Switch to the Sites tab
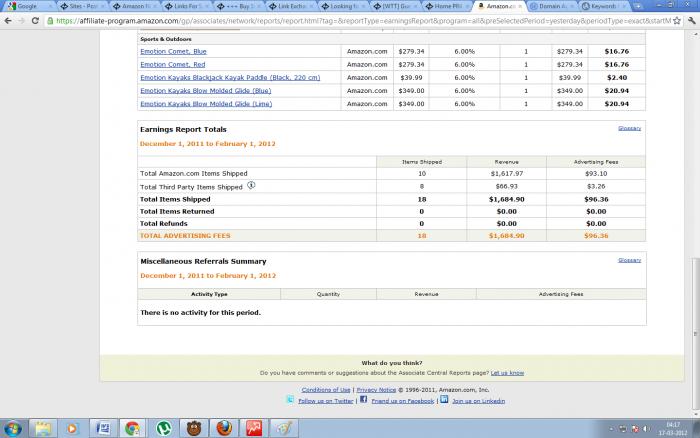Screen dimensions: 700x438 pos(83,6)
